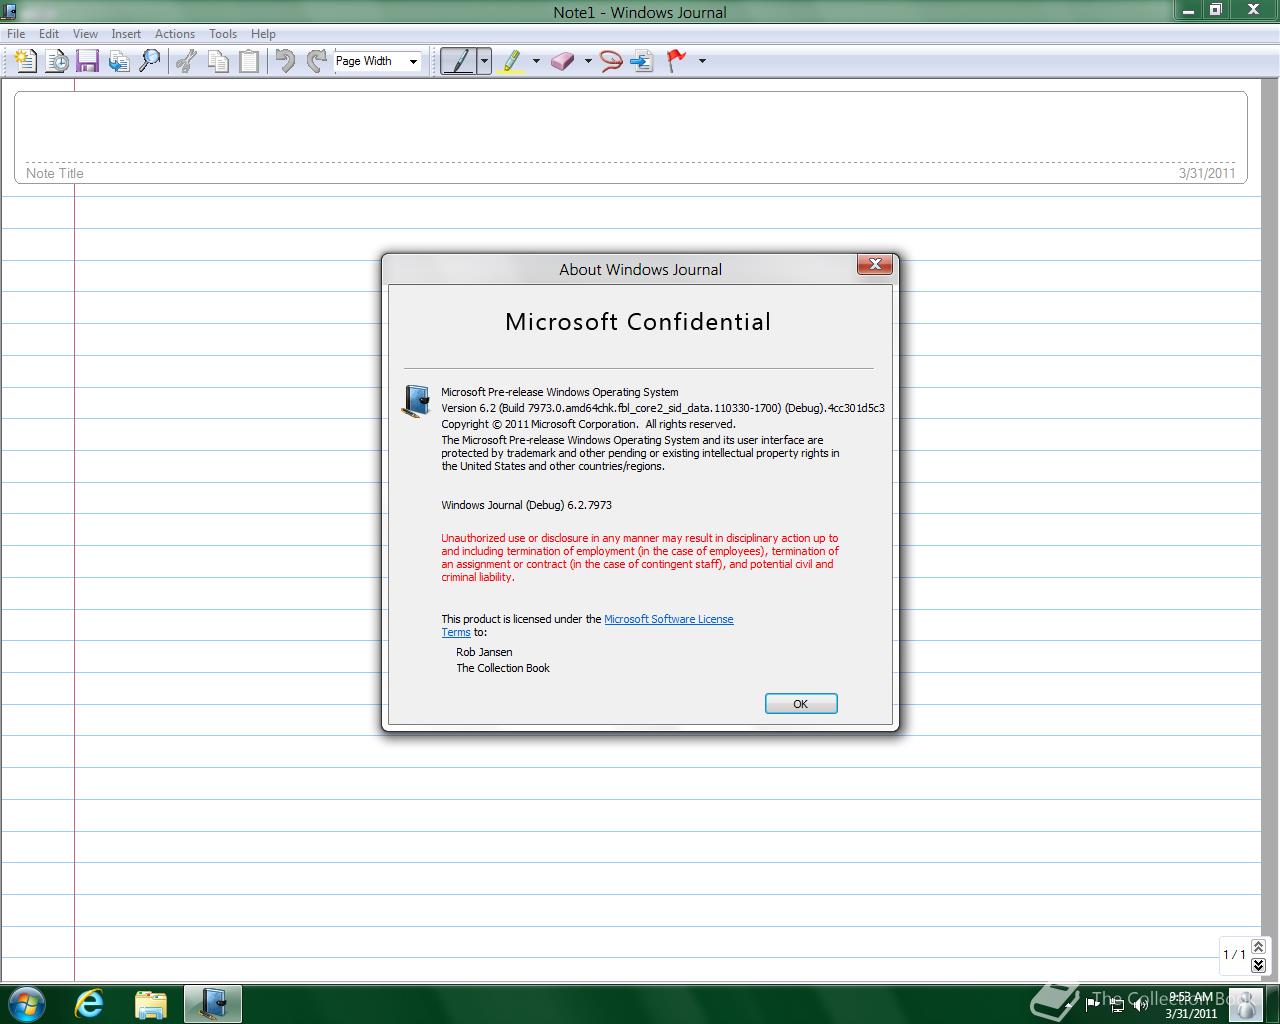Click the 'Rob Jansen' licensee name
This screenshot has width=1280, height=1024.
(484, 652)
